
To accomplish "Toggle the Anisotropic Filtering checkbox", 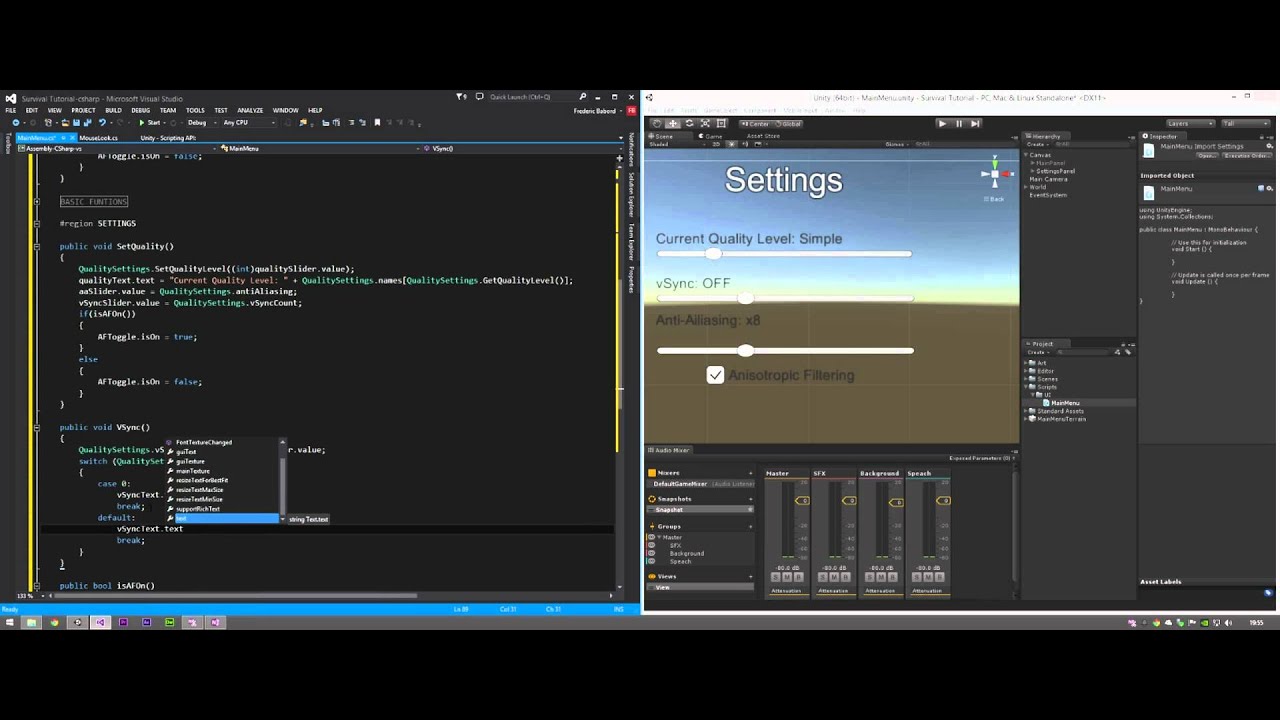I will click(715, 375).
